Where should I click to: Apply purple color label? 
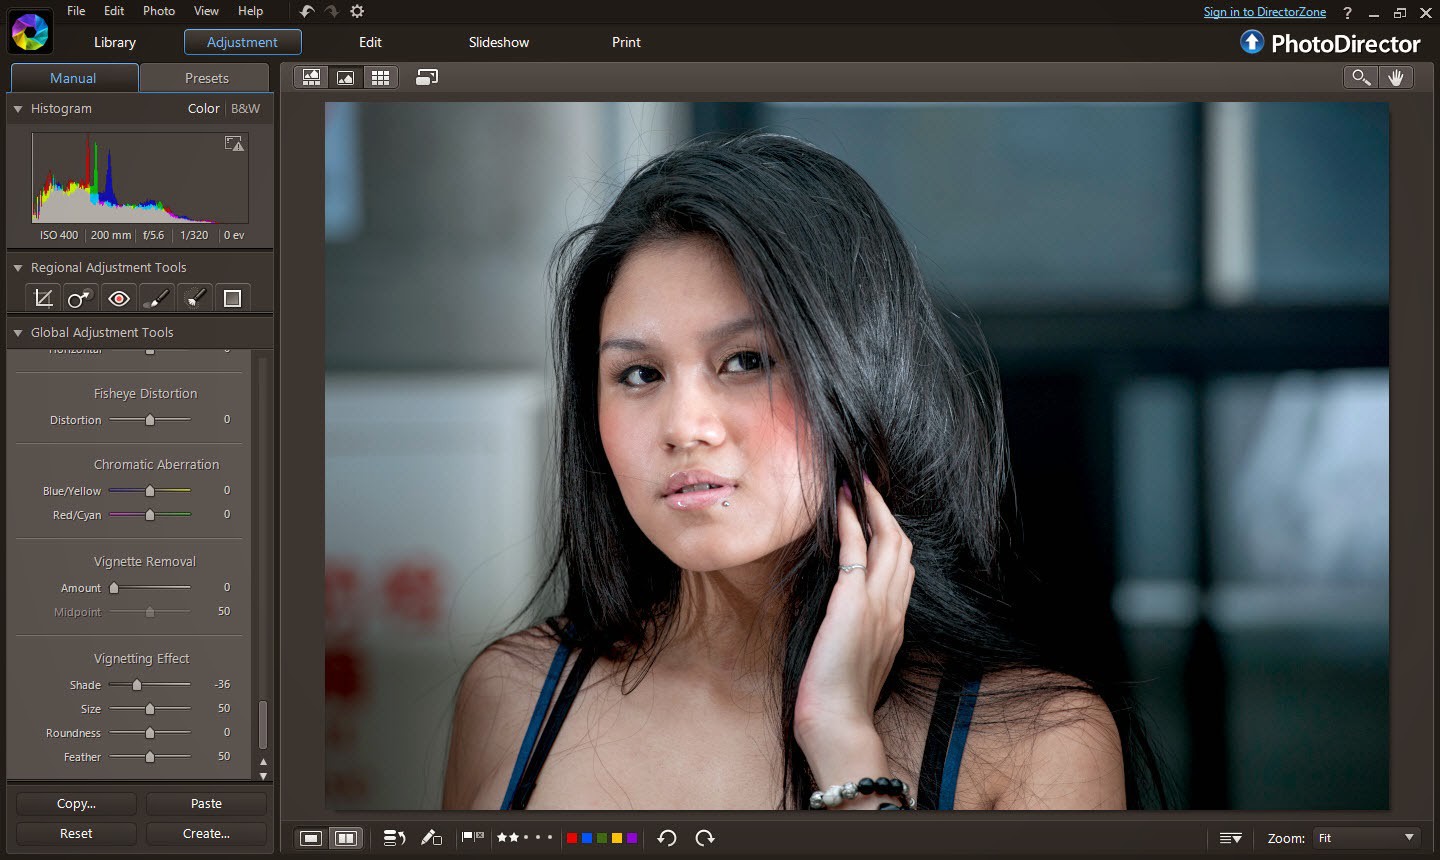pyautogui.click(x=632, y=838)
